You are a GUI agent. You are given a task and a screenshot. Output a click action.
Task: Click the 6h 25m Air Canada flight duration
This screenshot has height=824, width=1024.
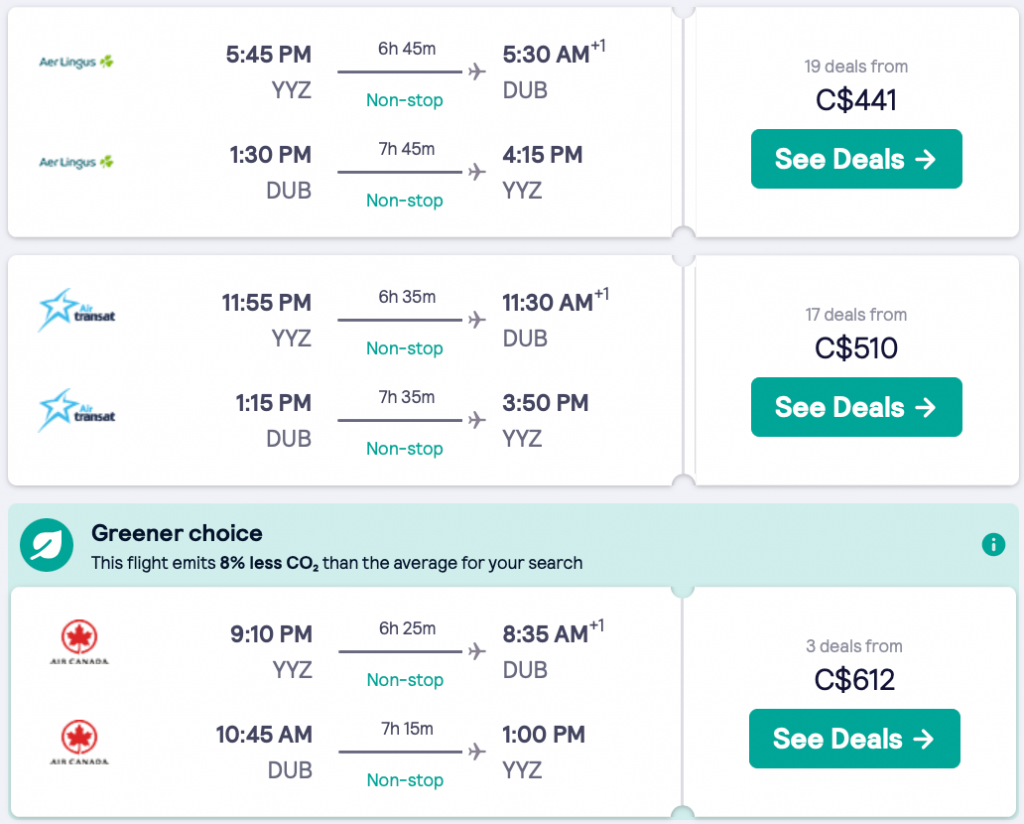click(406, 628)
